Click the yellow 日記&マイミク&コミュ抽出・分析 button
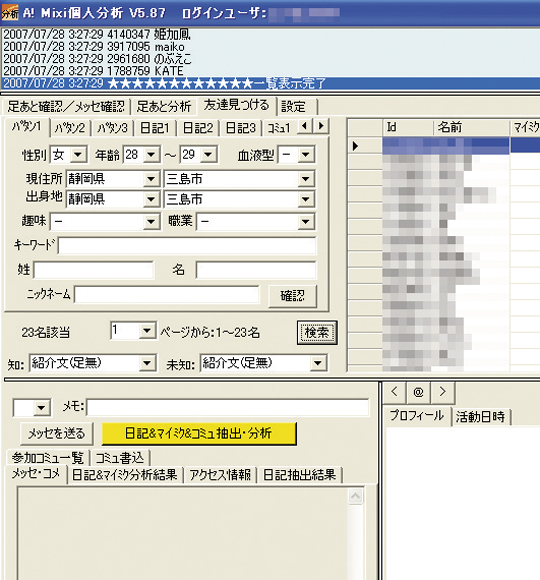This screenshot has height=580, width=540. pos(199,433)
